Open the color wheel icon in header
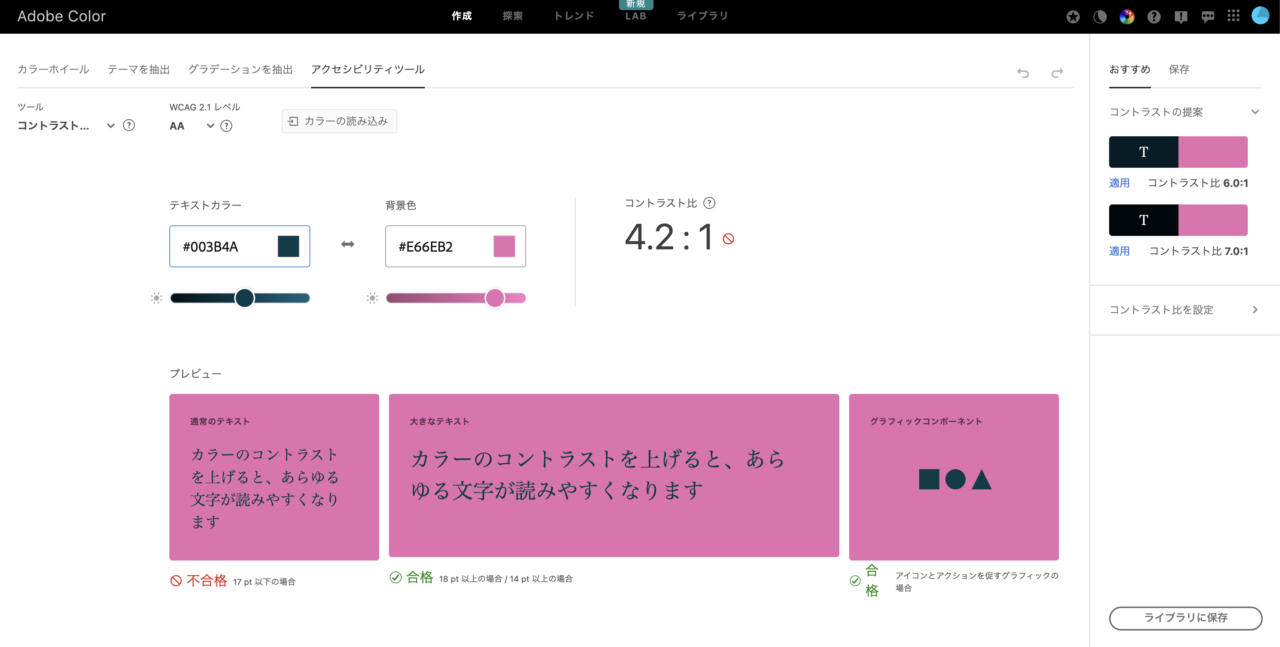The height and width of the screenshot is (647, 1280). coord(1127,16)
